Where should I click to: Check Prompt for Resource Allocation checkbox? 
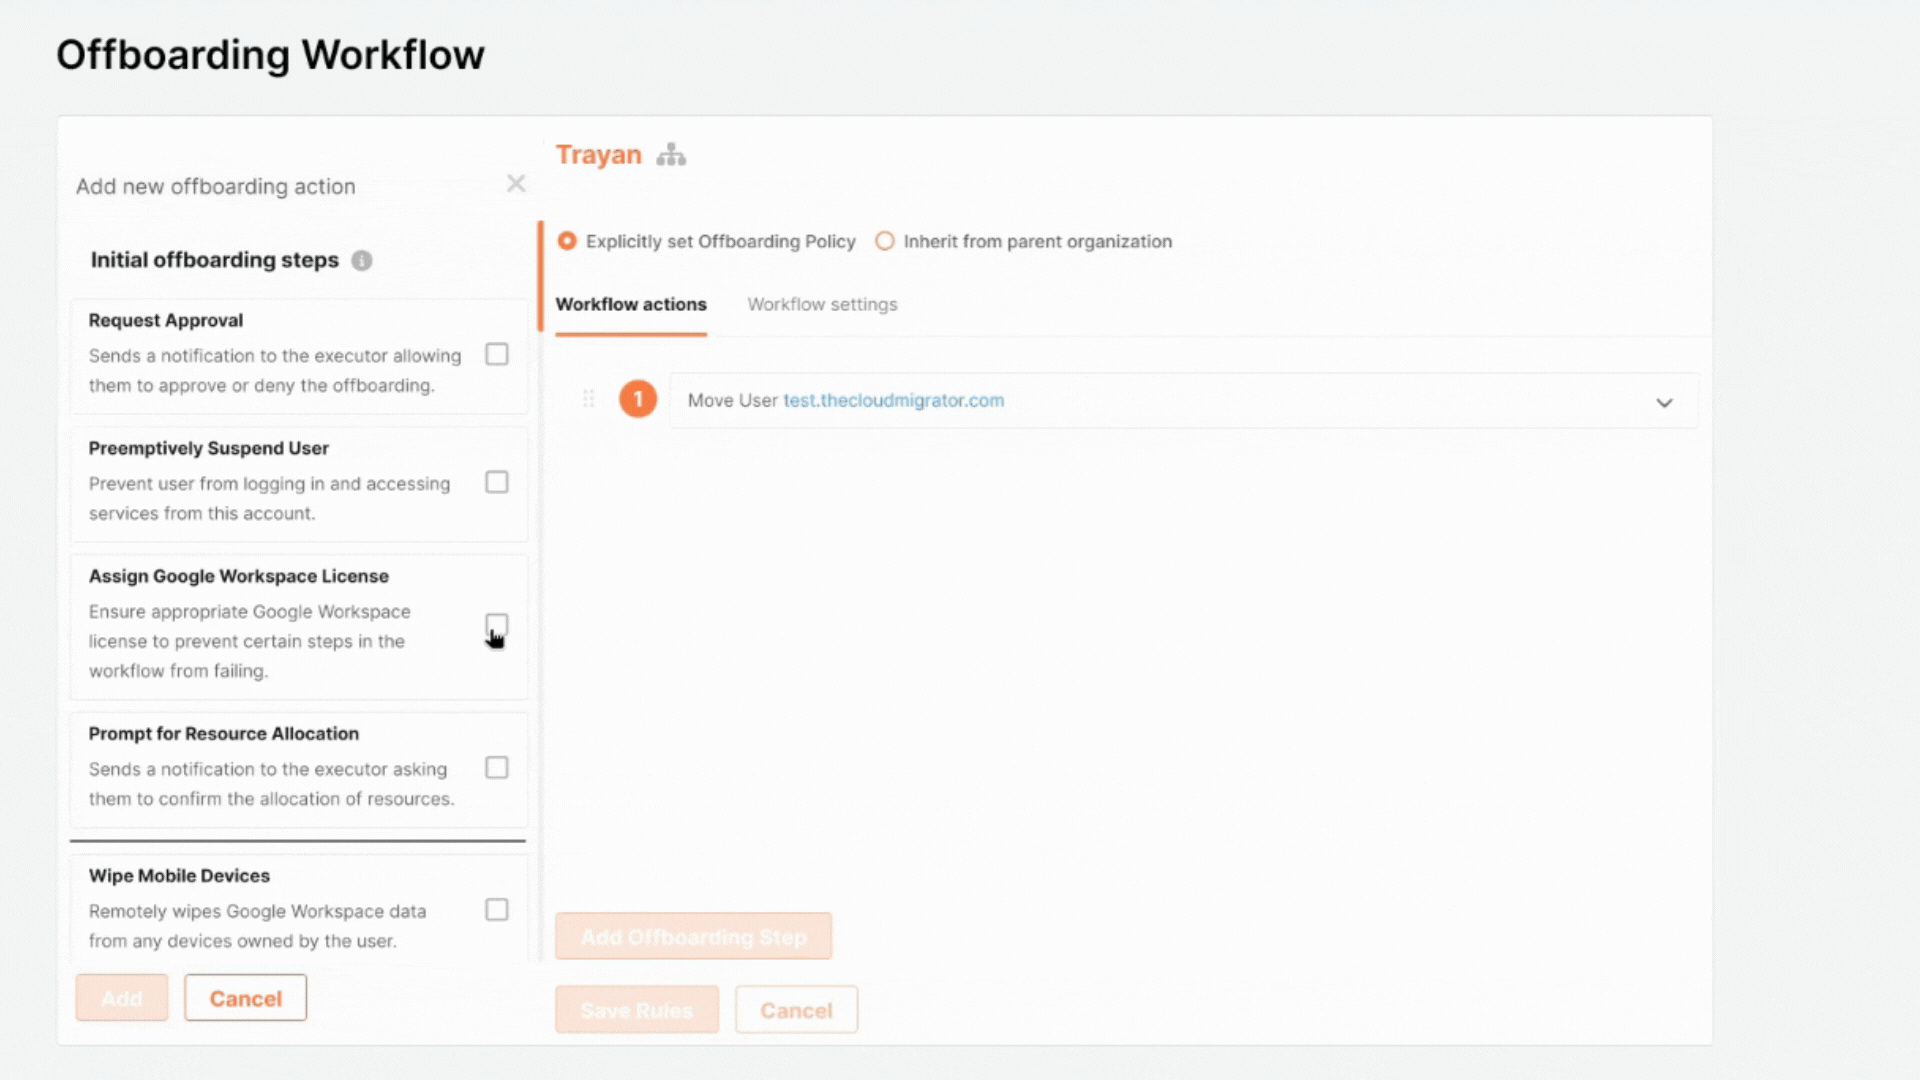pos(497,767)
